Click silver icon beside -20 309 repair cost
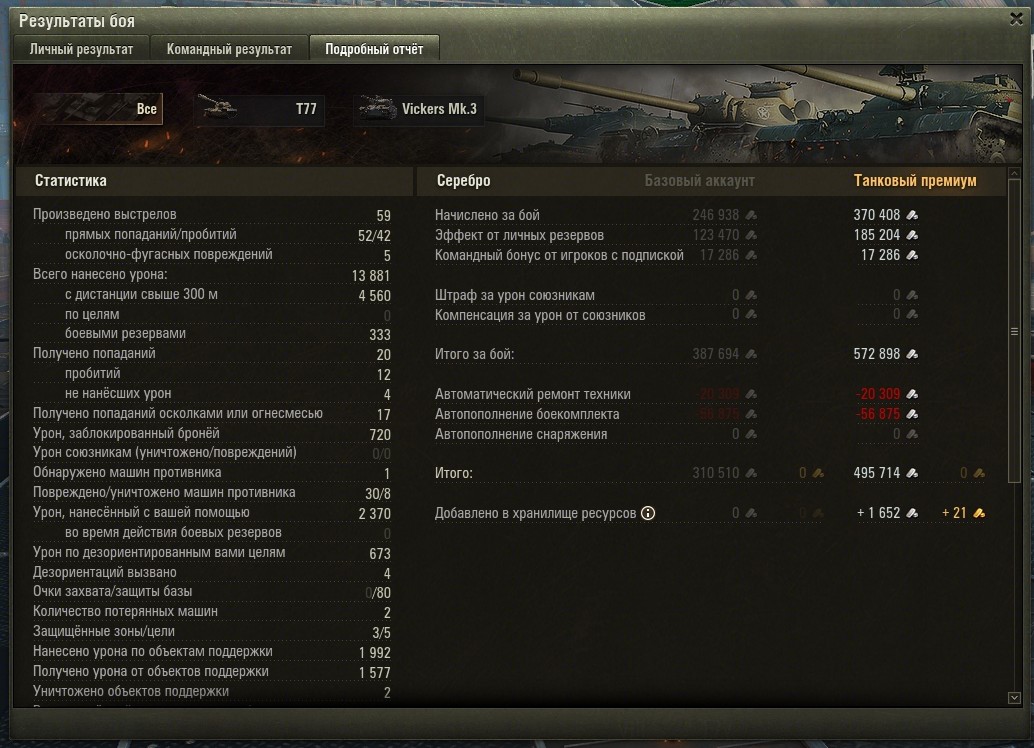This screenshot has height=748, width=1034. click(912, 394)
